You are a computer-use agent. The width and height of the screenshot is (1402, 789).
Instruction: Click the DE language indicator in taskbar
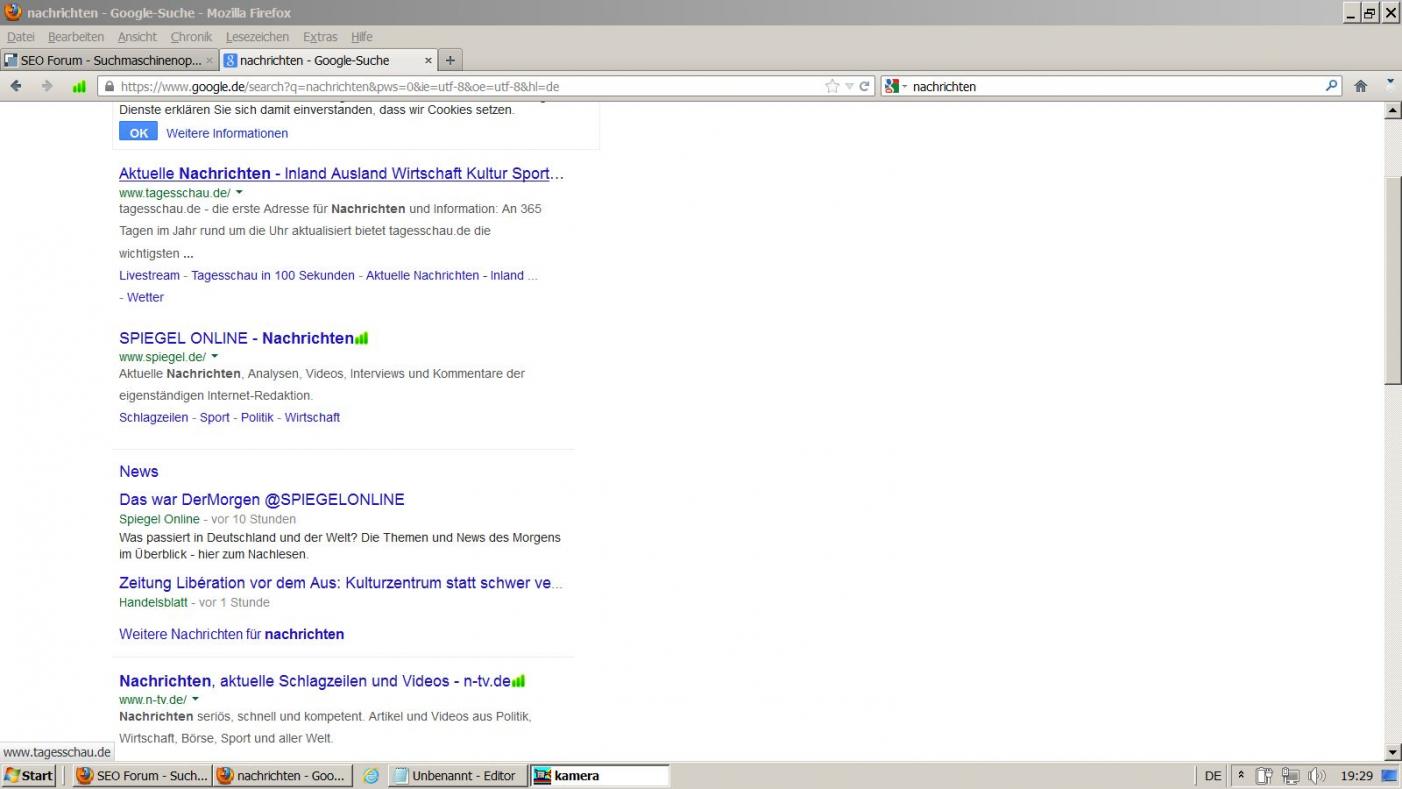pyautogui.click(x=1213, y=775)
